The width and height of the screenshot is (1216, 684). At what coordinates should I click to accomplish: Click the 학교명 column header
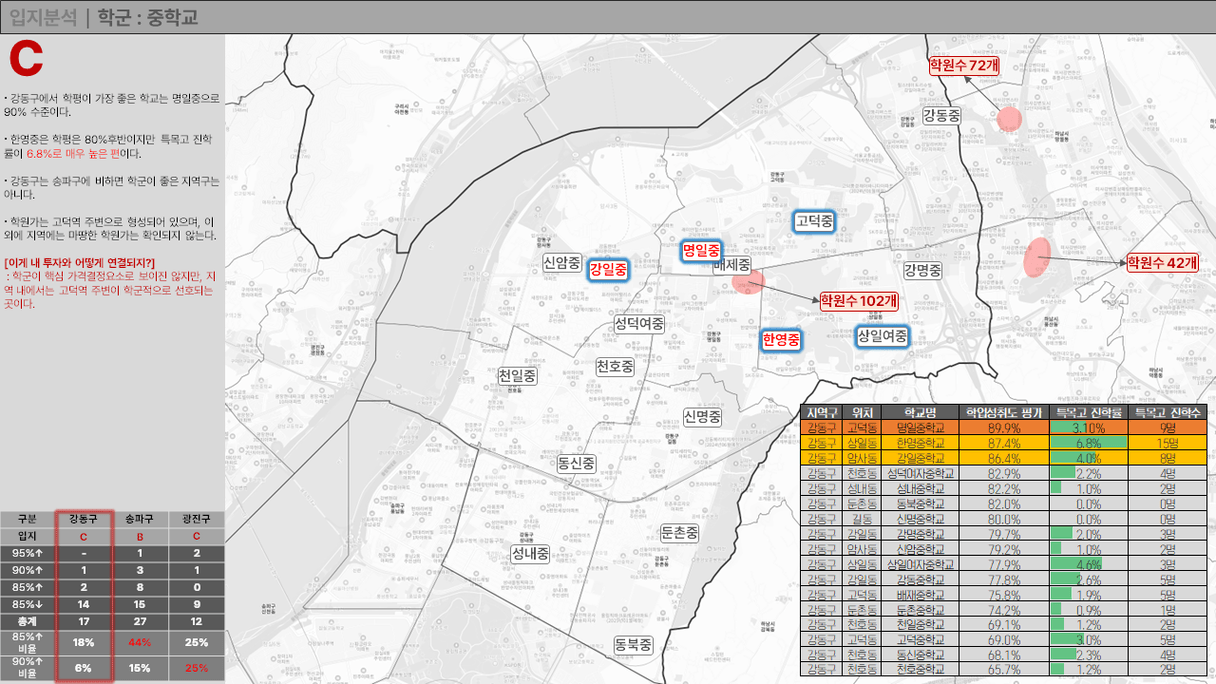pos(918,413)
